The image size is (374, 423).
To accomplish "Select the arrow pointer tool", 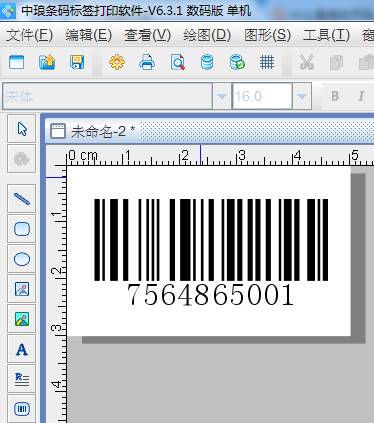I will [x=22, y=129].
